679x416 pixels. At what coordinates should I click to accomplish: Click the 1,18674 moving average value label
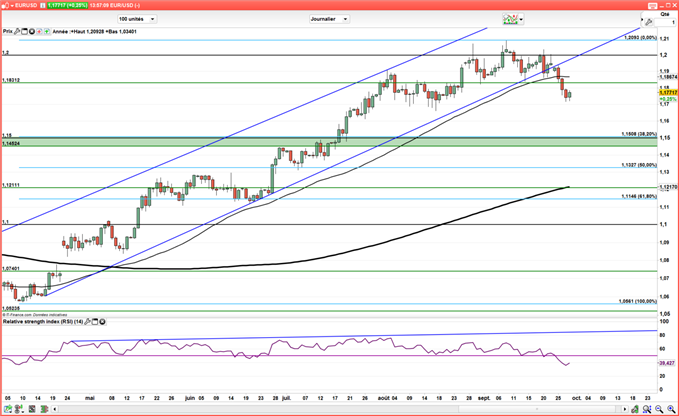668,77
